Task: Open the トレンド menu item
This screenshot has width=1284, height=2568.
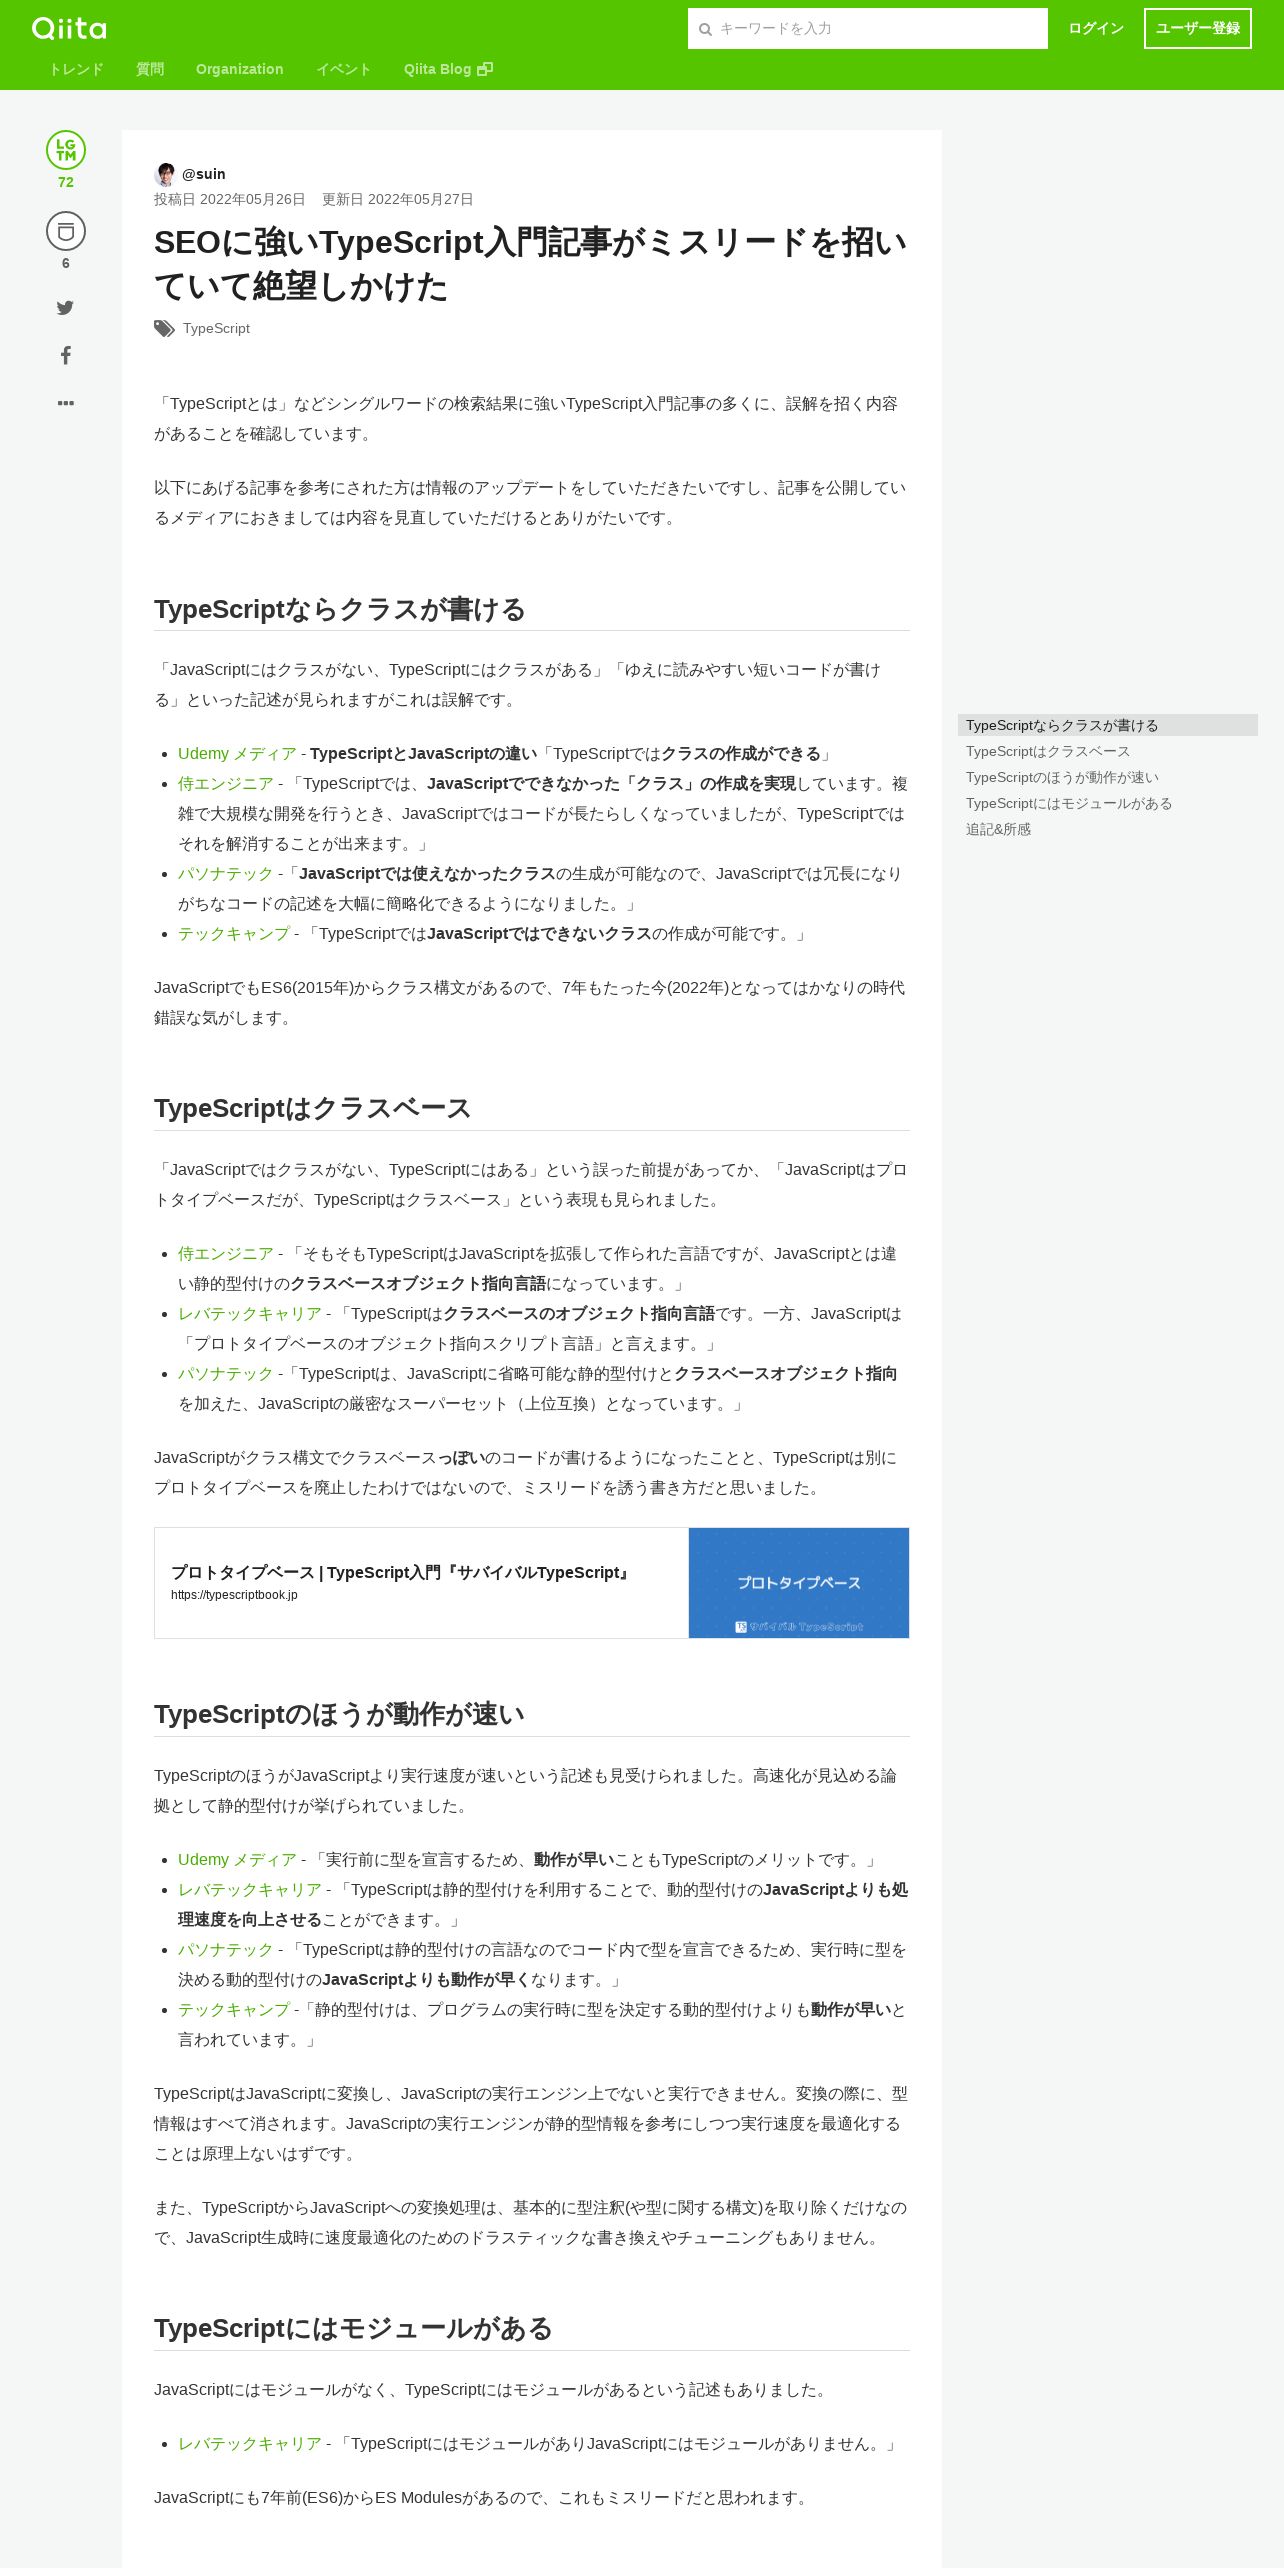Action: (76, 69)
